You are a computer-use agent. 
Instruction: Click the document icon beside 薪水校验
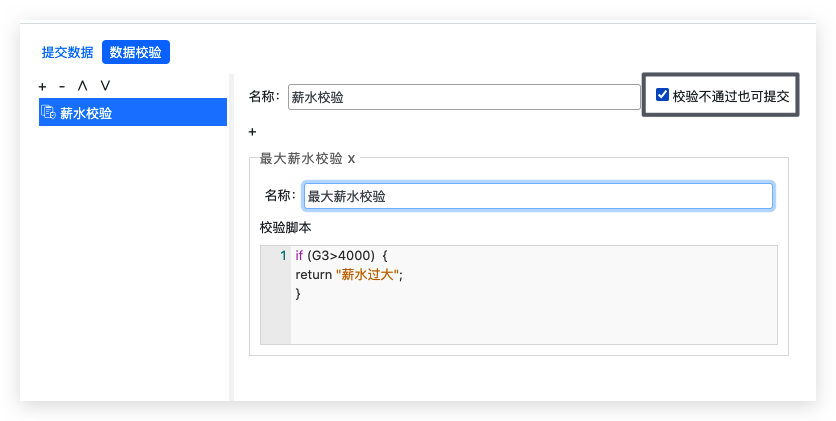point(49,112)
